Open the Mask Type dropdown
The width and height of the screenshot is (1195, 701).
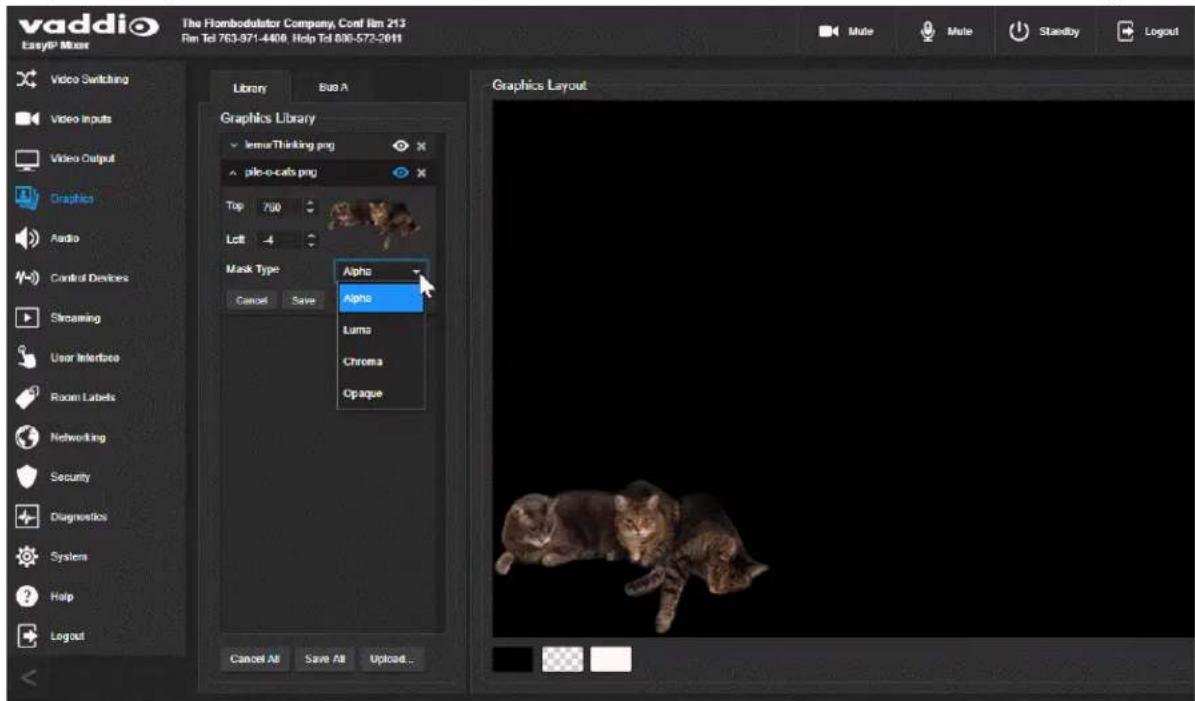click(x=381, y=271)
